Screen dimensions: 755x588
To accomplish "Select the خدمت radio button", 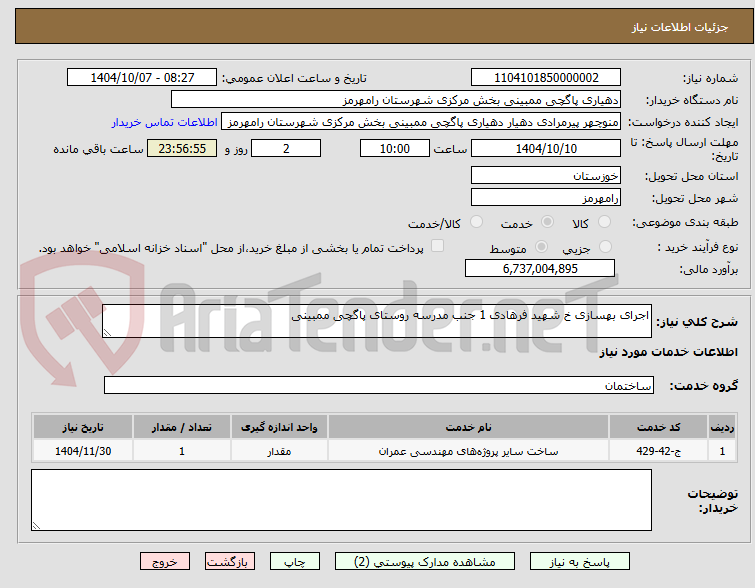I will (547, 222).
